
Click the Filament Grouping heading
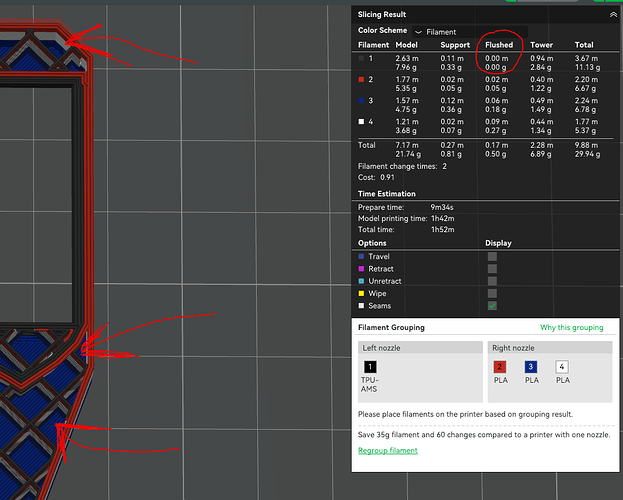[391, 328]
